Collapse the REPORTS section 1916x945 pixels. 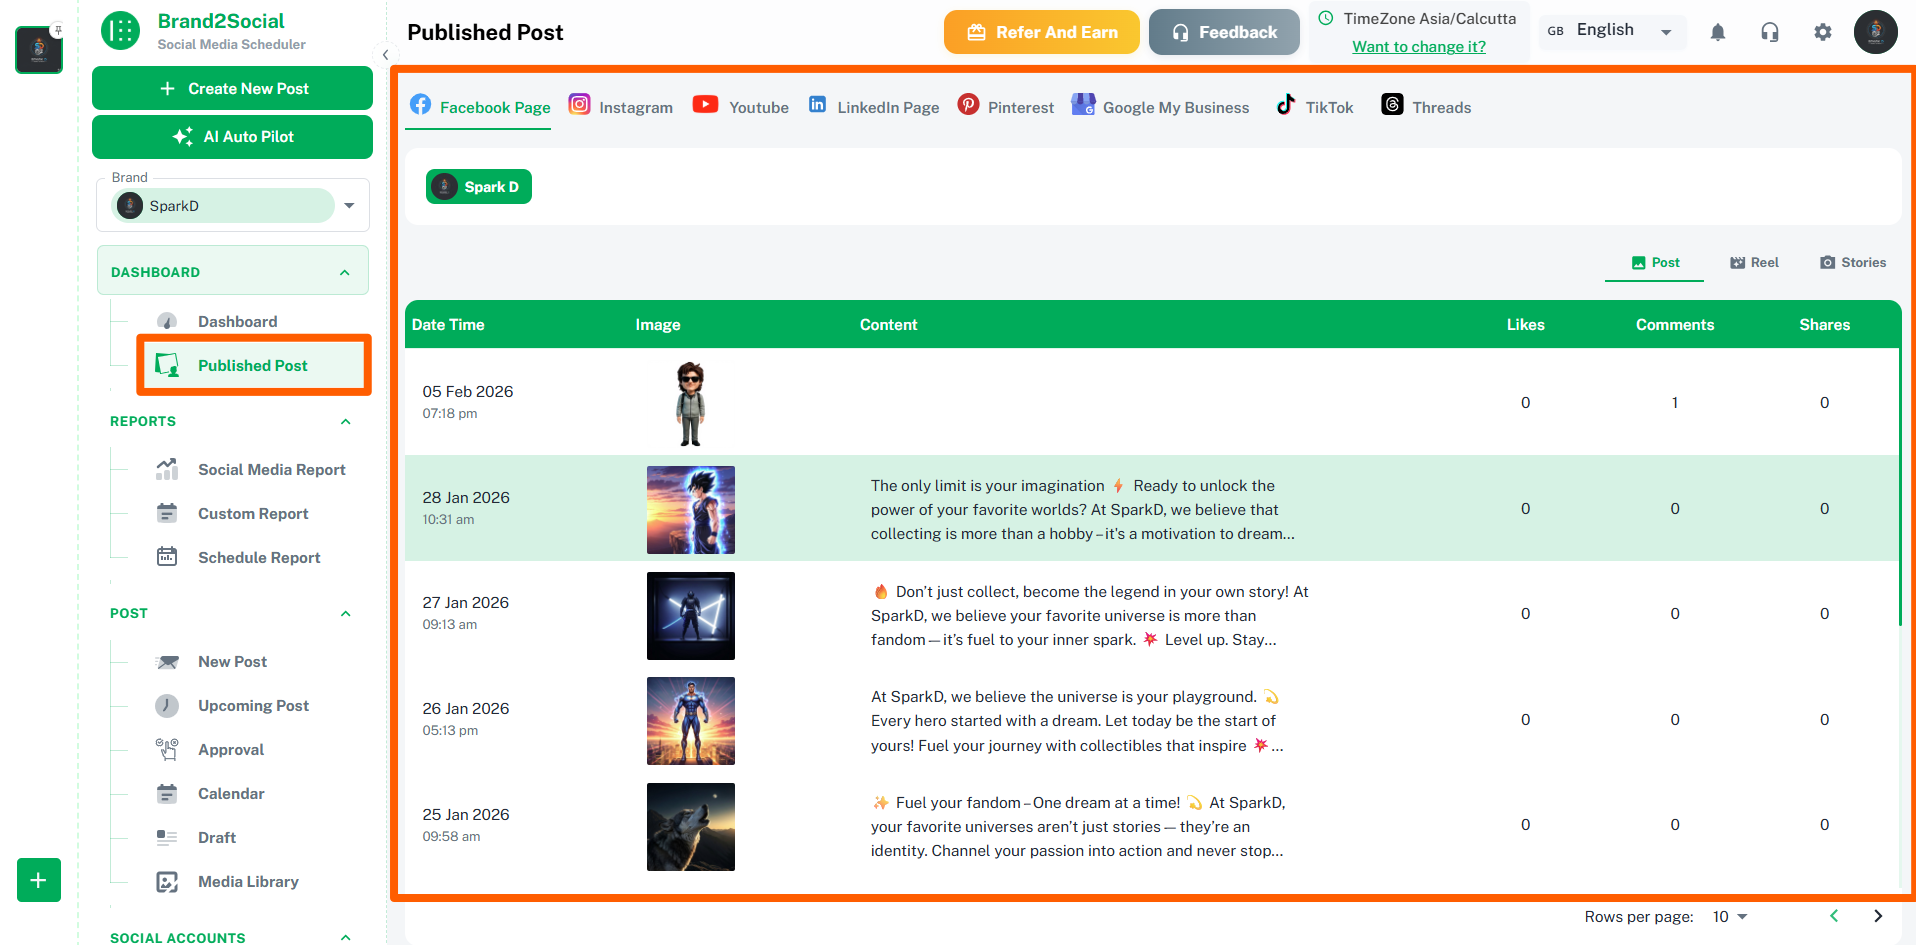coord(345,421)
